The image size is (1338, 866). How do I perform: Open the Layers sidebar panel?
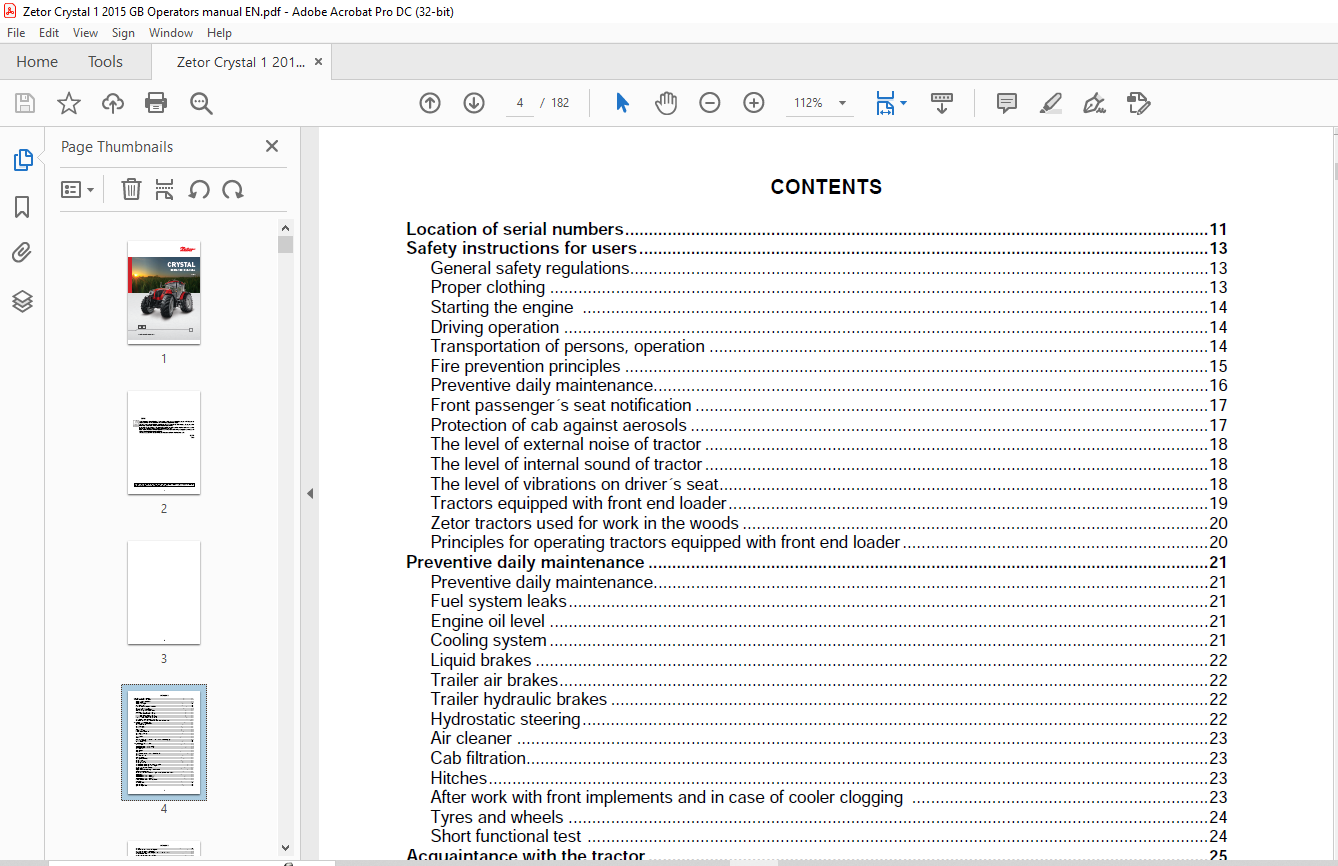click(22, 301)
